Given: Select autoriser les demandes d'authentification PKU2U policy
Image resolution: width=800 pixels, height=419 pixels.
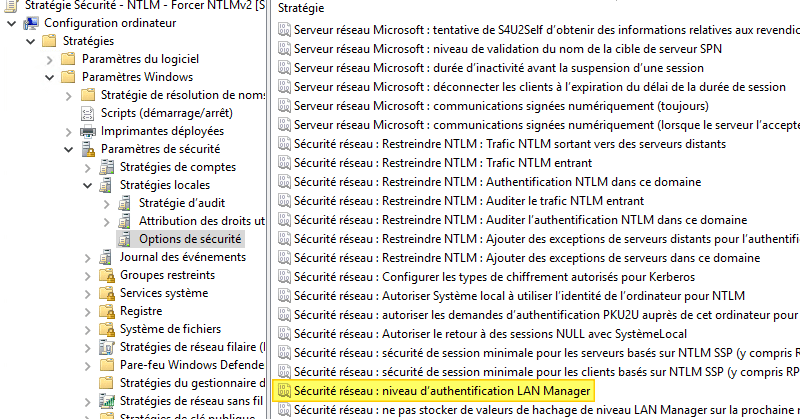Looking at the screenshot, I should coord(547,315).
